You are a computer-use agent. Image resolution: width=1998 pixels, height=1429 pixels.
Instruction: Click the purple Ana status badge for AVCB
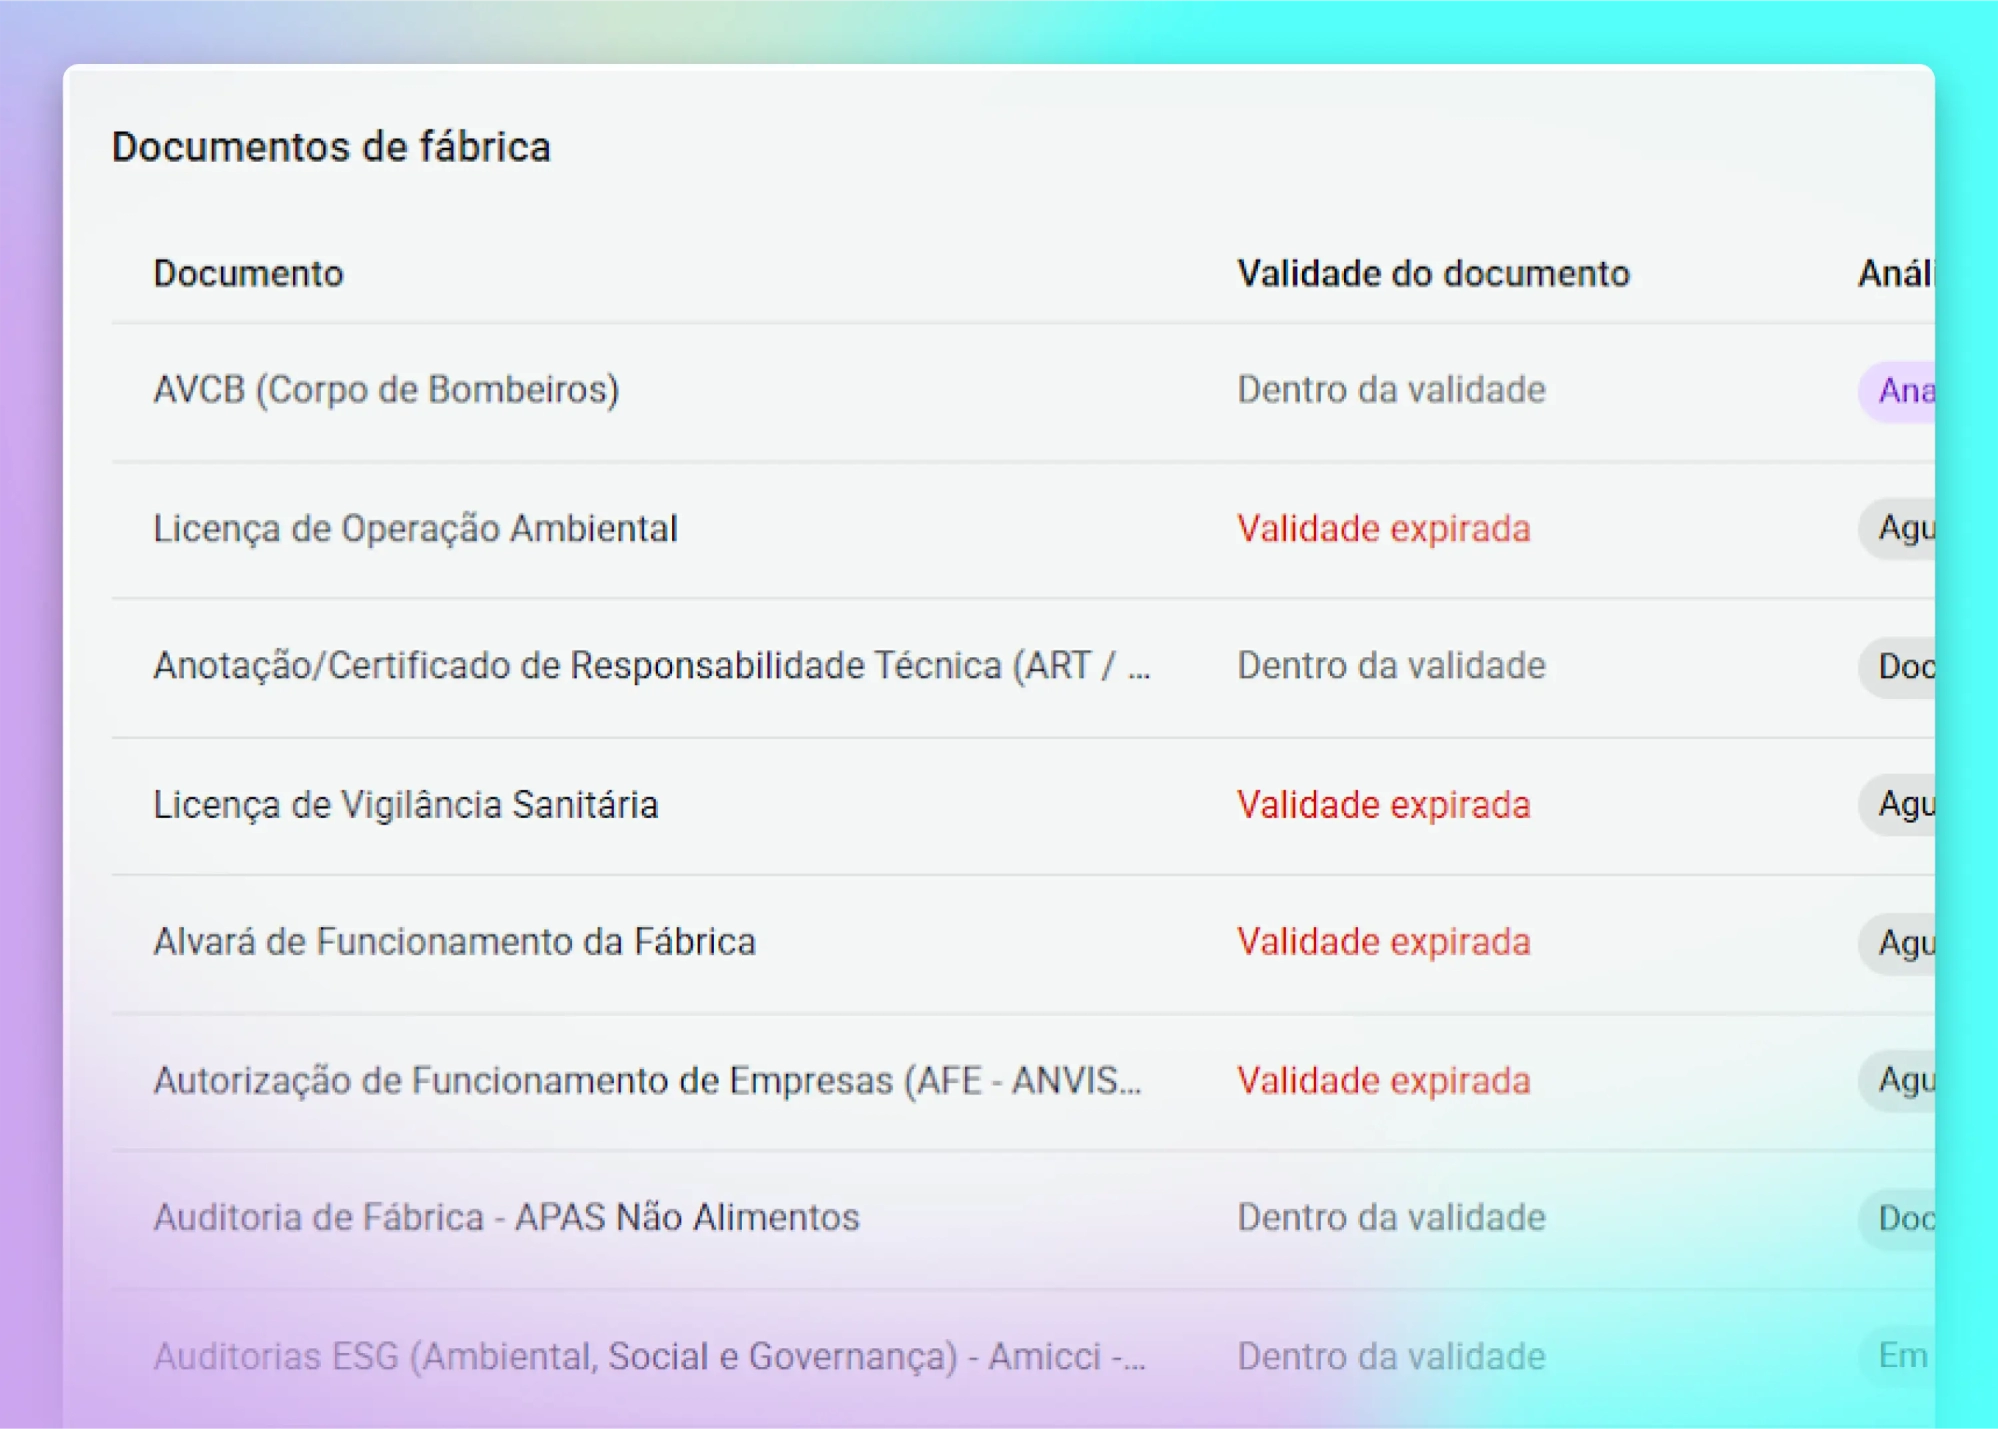1903,391
